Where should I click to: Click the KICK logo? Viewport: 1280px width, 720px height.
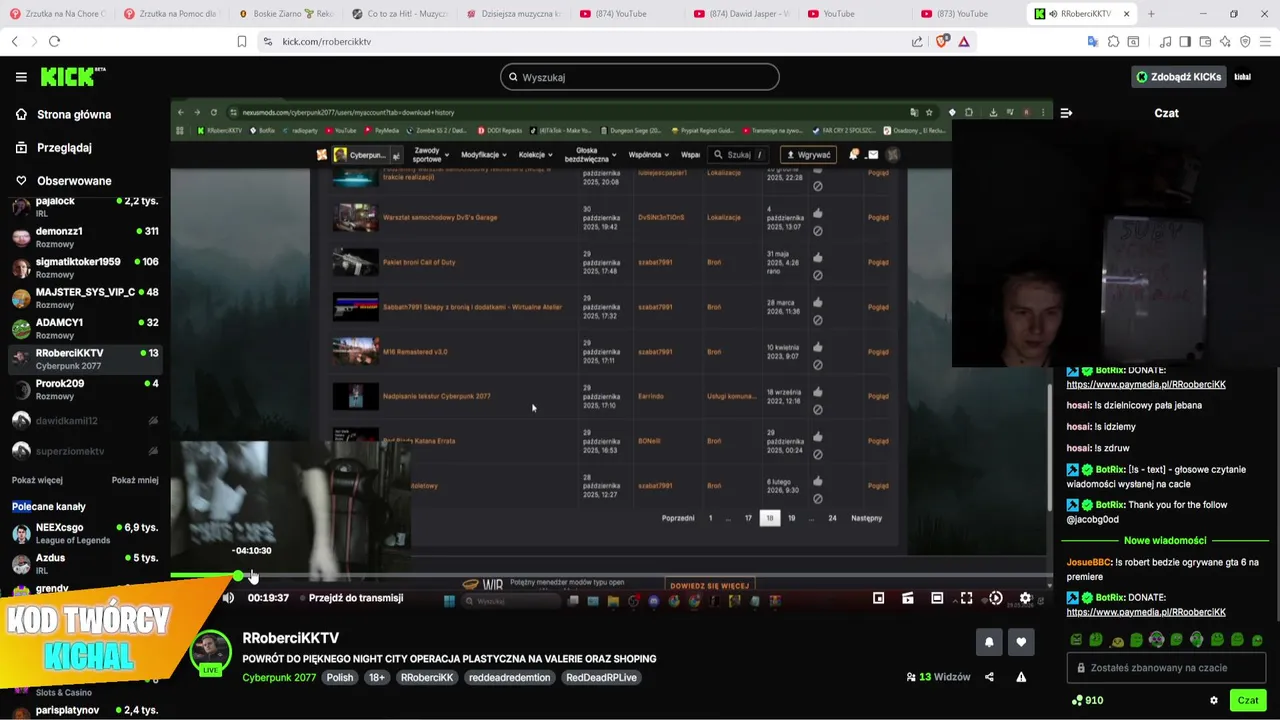click(72, 77)
